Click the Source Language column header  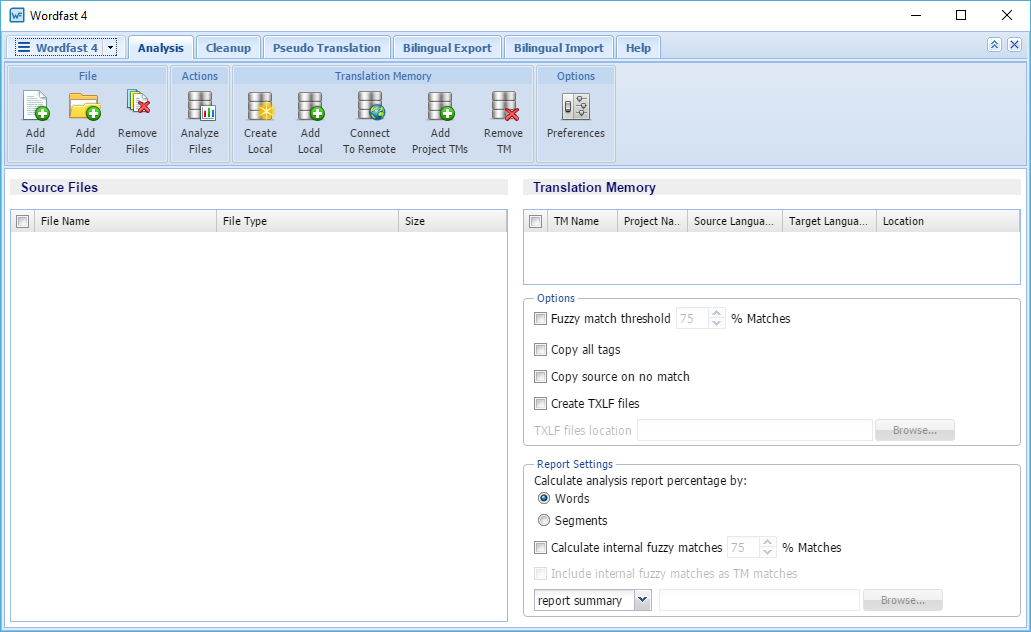(735, 222)
